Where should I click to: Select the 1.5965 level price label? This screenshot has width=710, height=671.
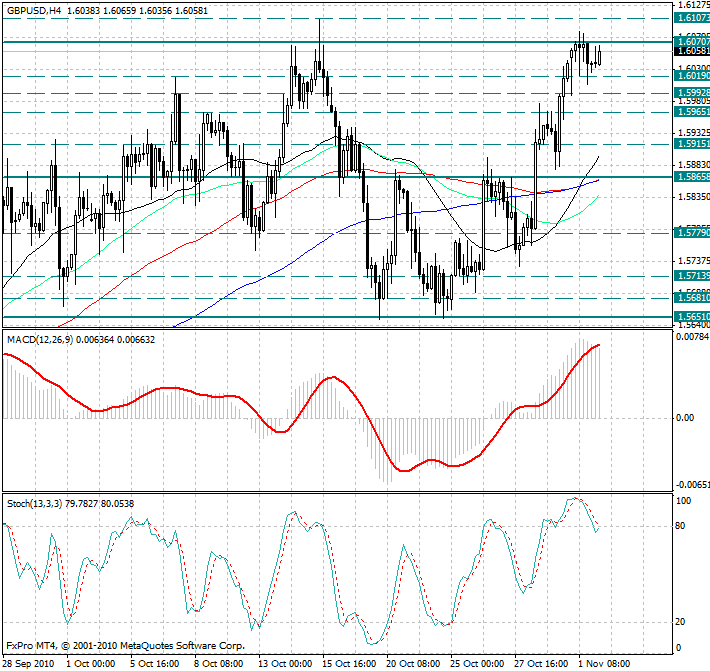pos(692,111)
